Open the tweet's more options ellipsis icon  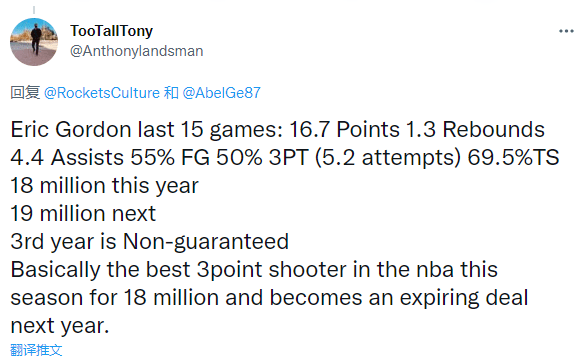click(x=566, y=31)
